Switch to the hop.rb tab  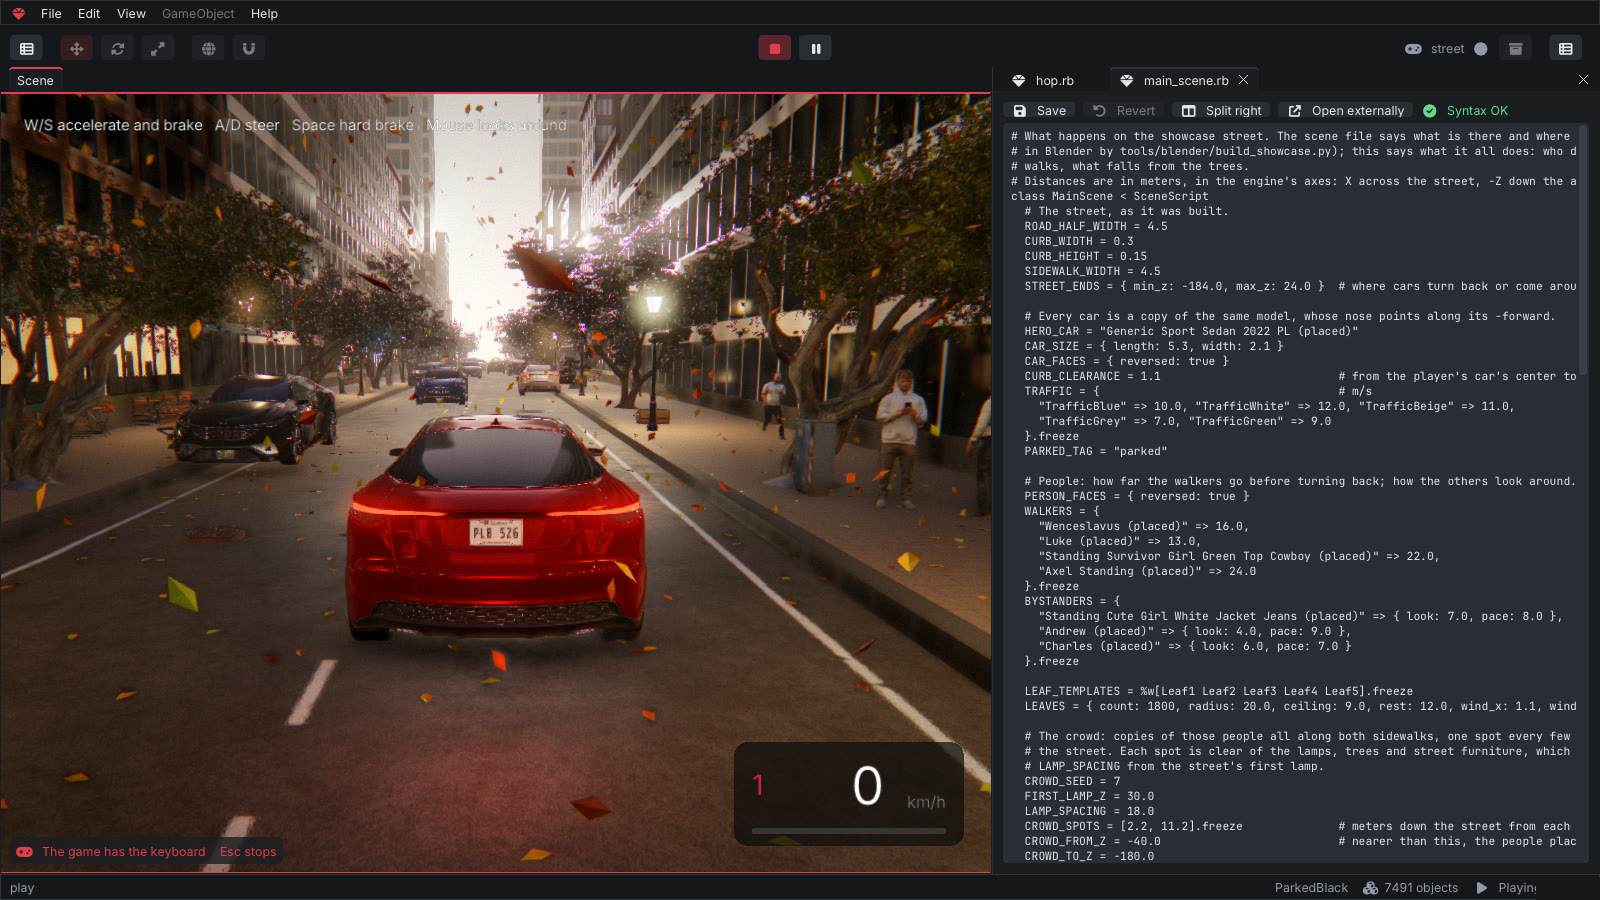click(1054, 81)
